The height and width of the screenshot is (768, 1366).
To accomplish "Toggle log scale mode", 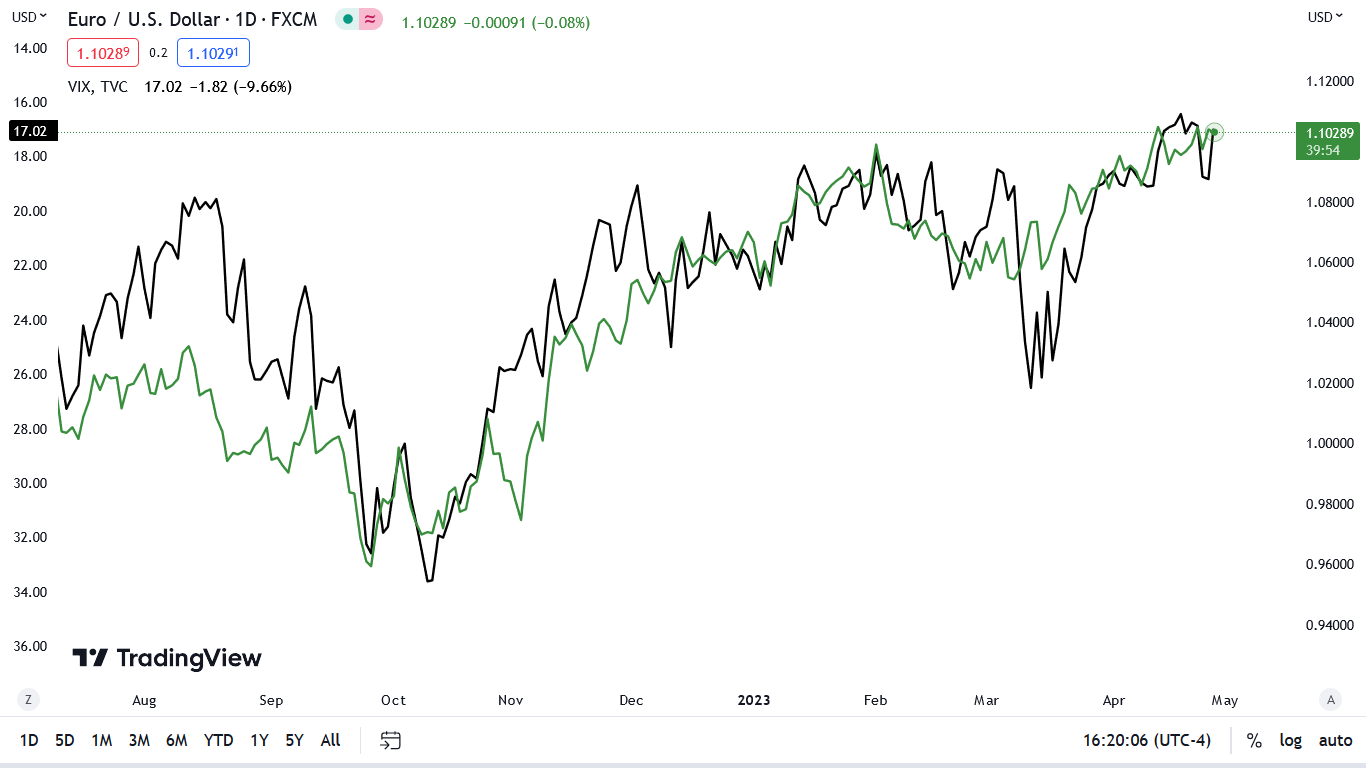I will point(1291,740).
